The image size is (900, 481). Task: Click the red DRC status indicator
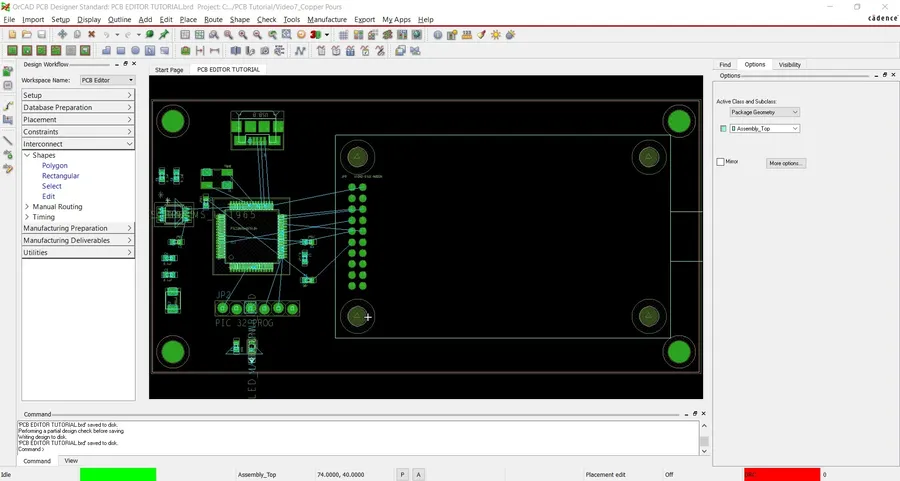782,475
